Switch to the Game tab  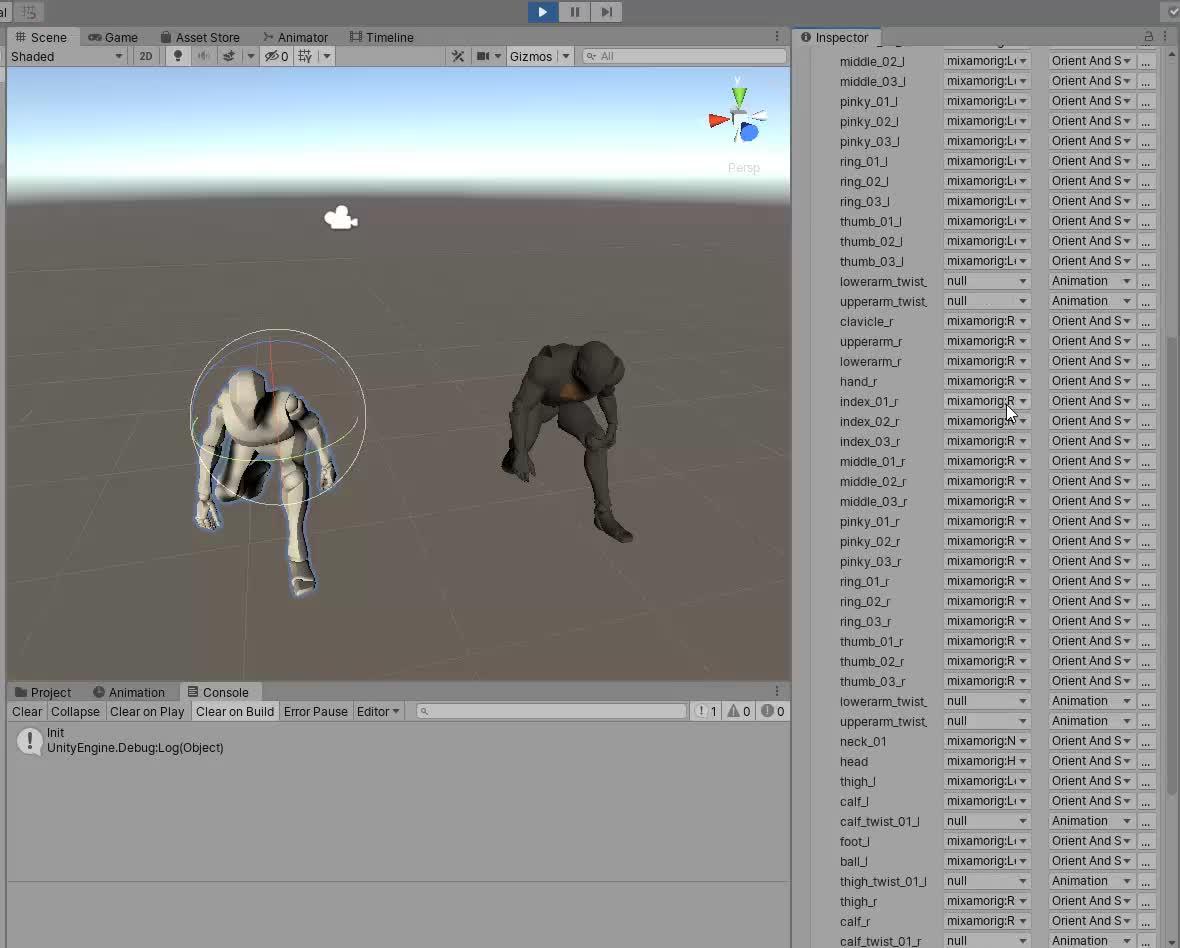[x=113, y=37]
